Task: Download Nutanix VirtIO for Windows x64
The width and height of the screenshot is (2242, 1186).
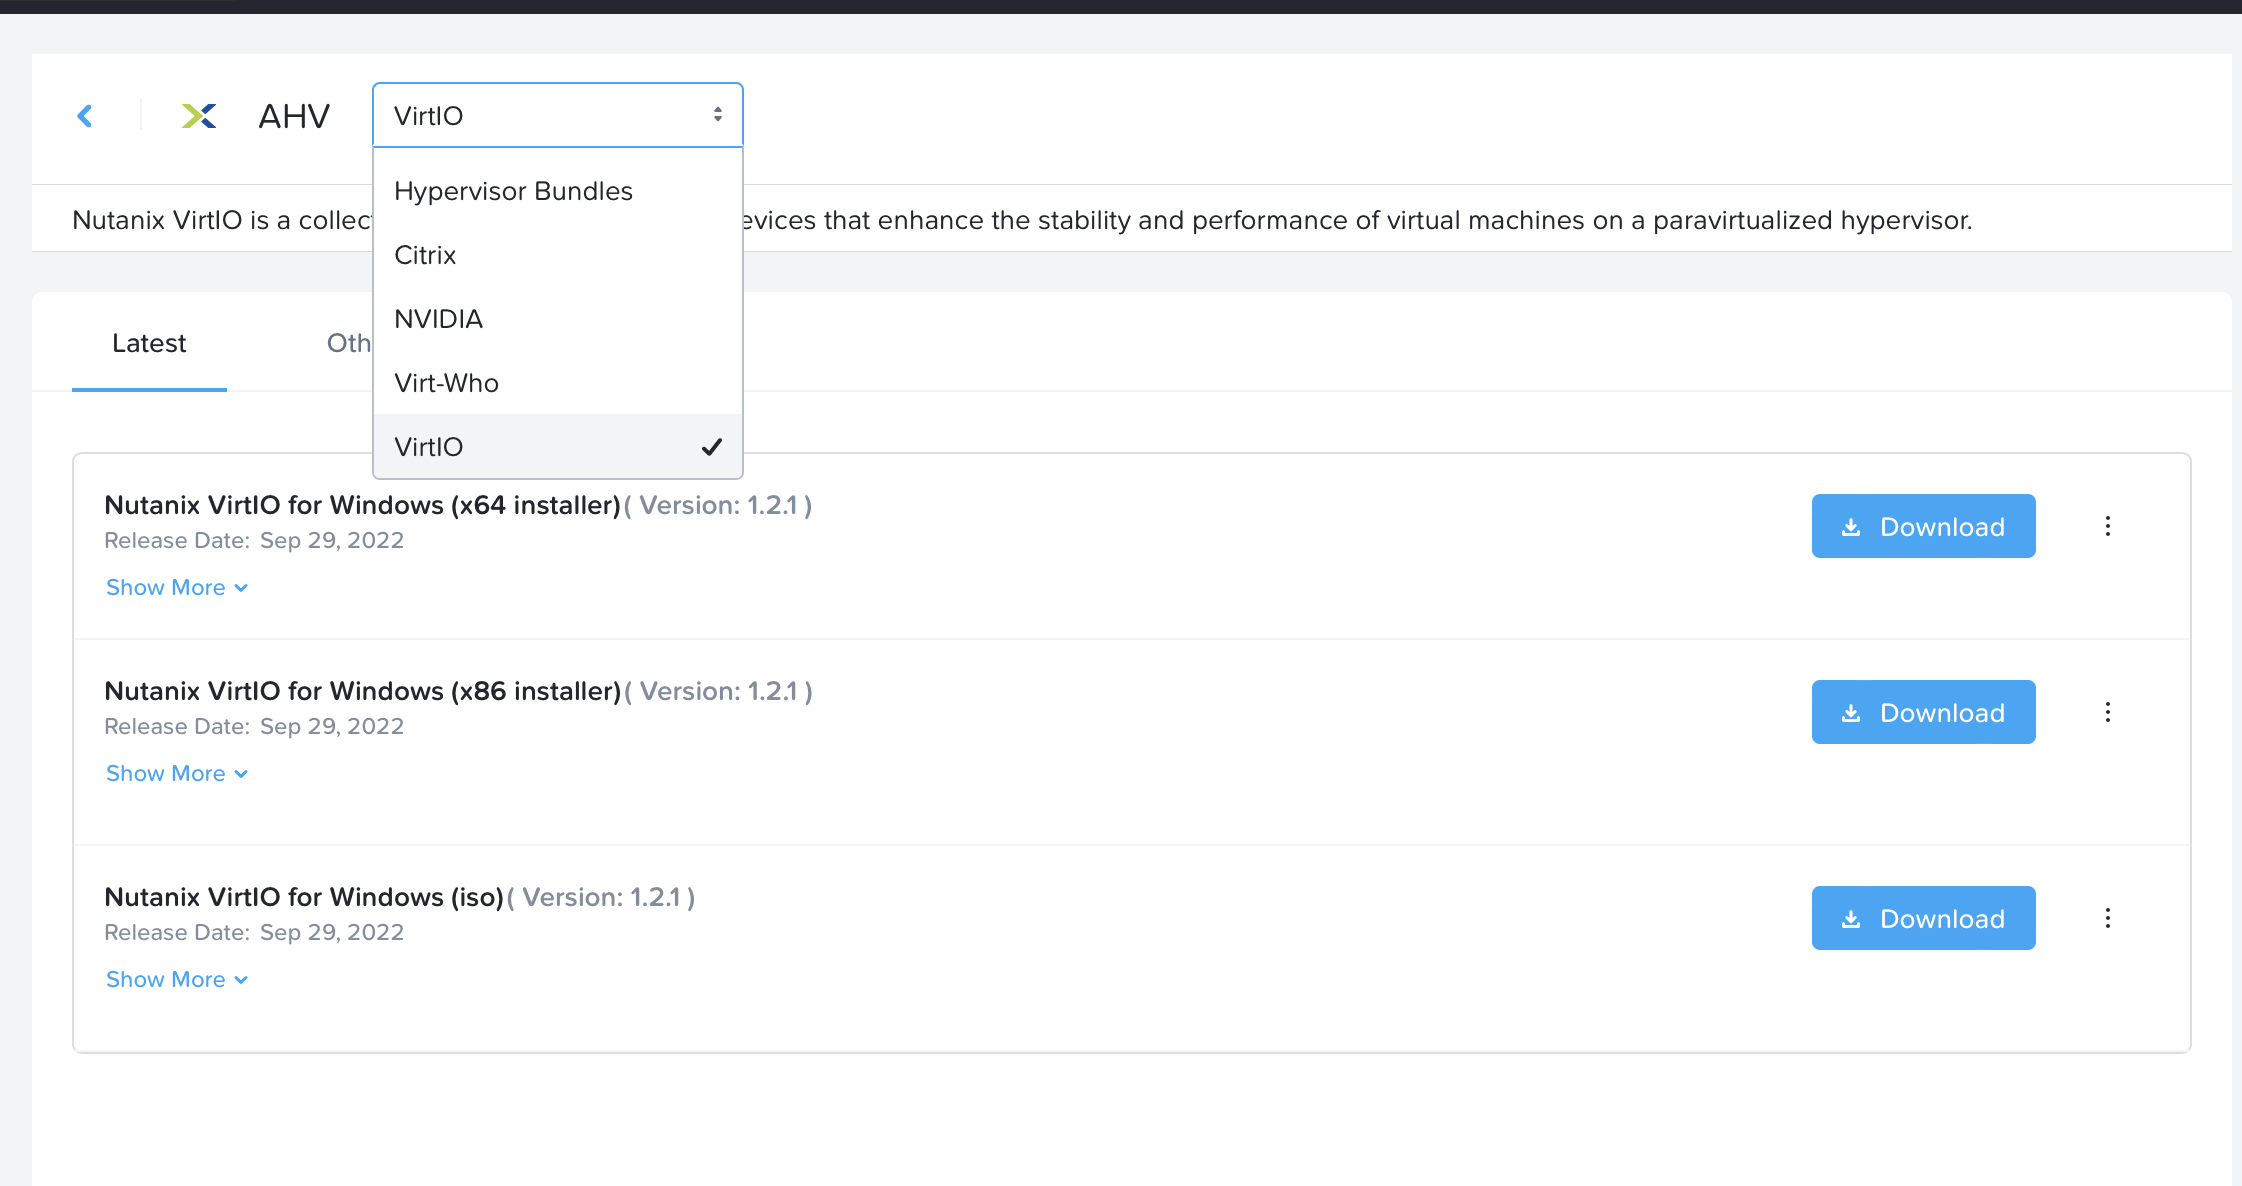Action: tap(1923, 526)
